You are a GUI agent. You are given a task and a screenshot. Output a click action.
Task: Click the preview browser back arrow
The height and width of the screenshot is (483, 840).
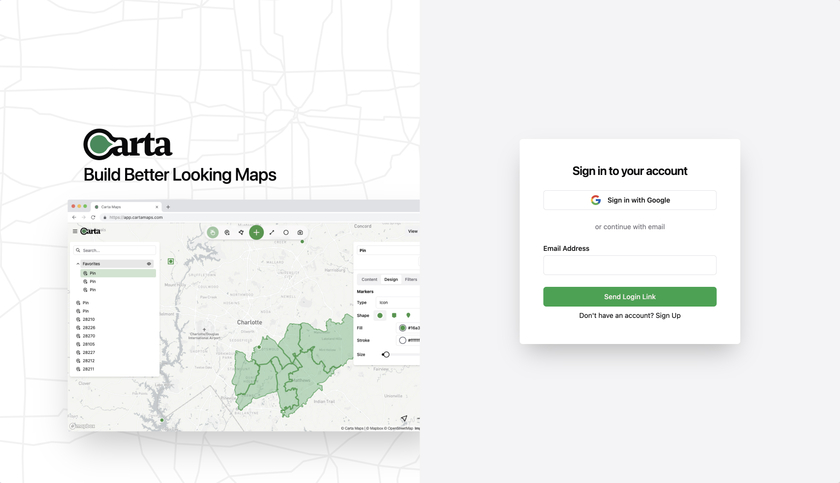(74, 217)
